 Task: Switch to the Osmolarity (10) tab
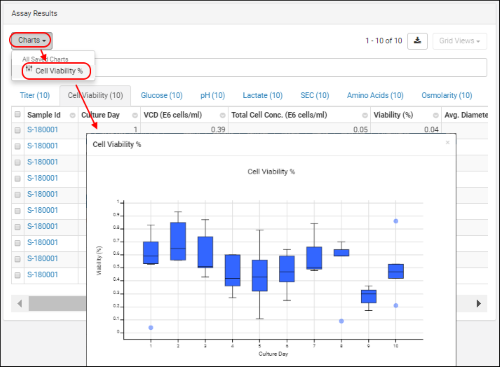click(447, 95)
